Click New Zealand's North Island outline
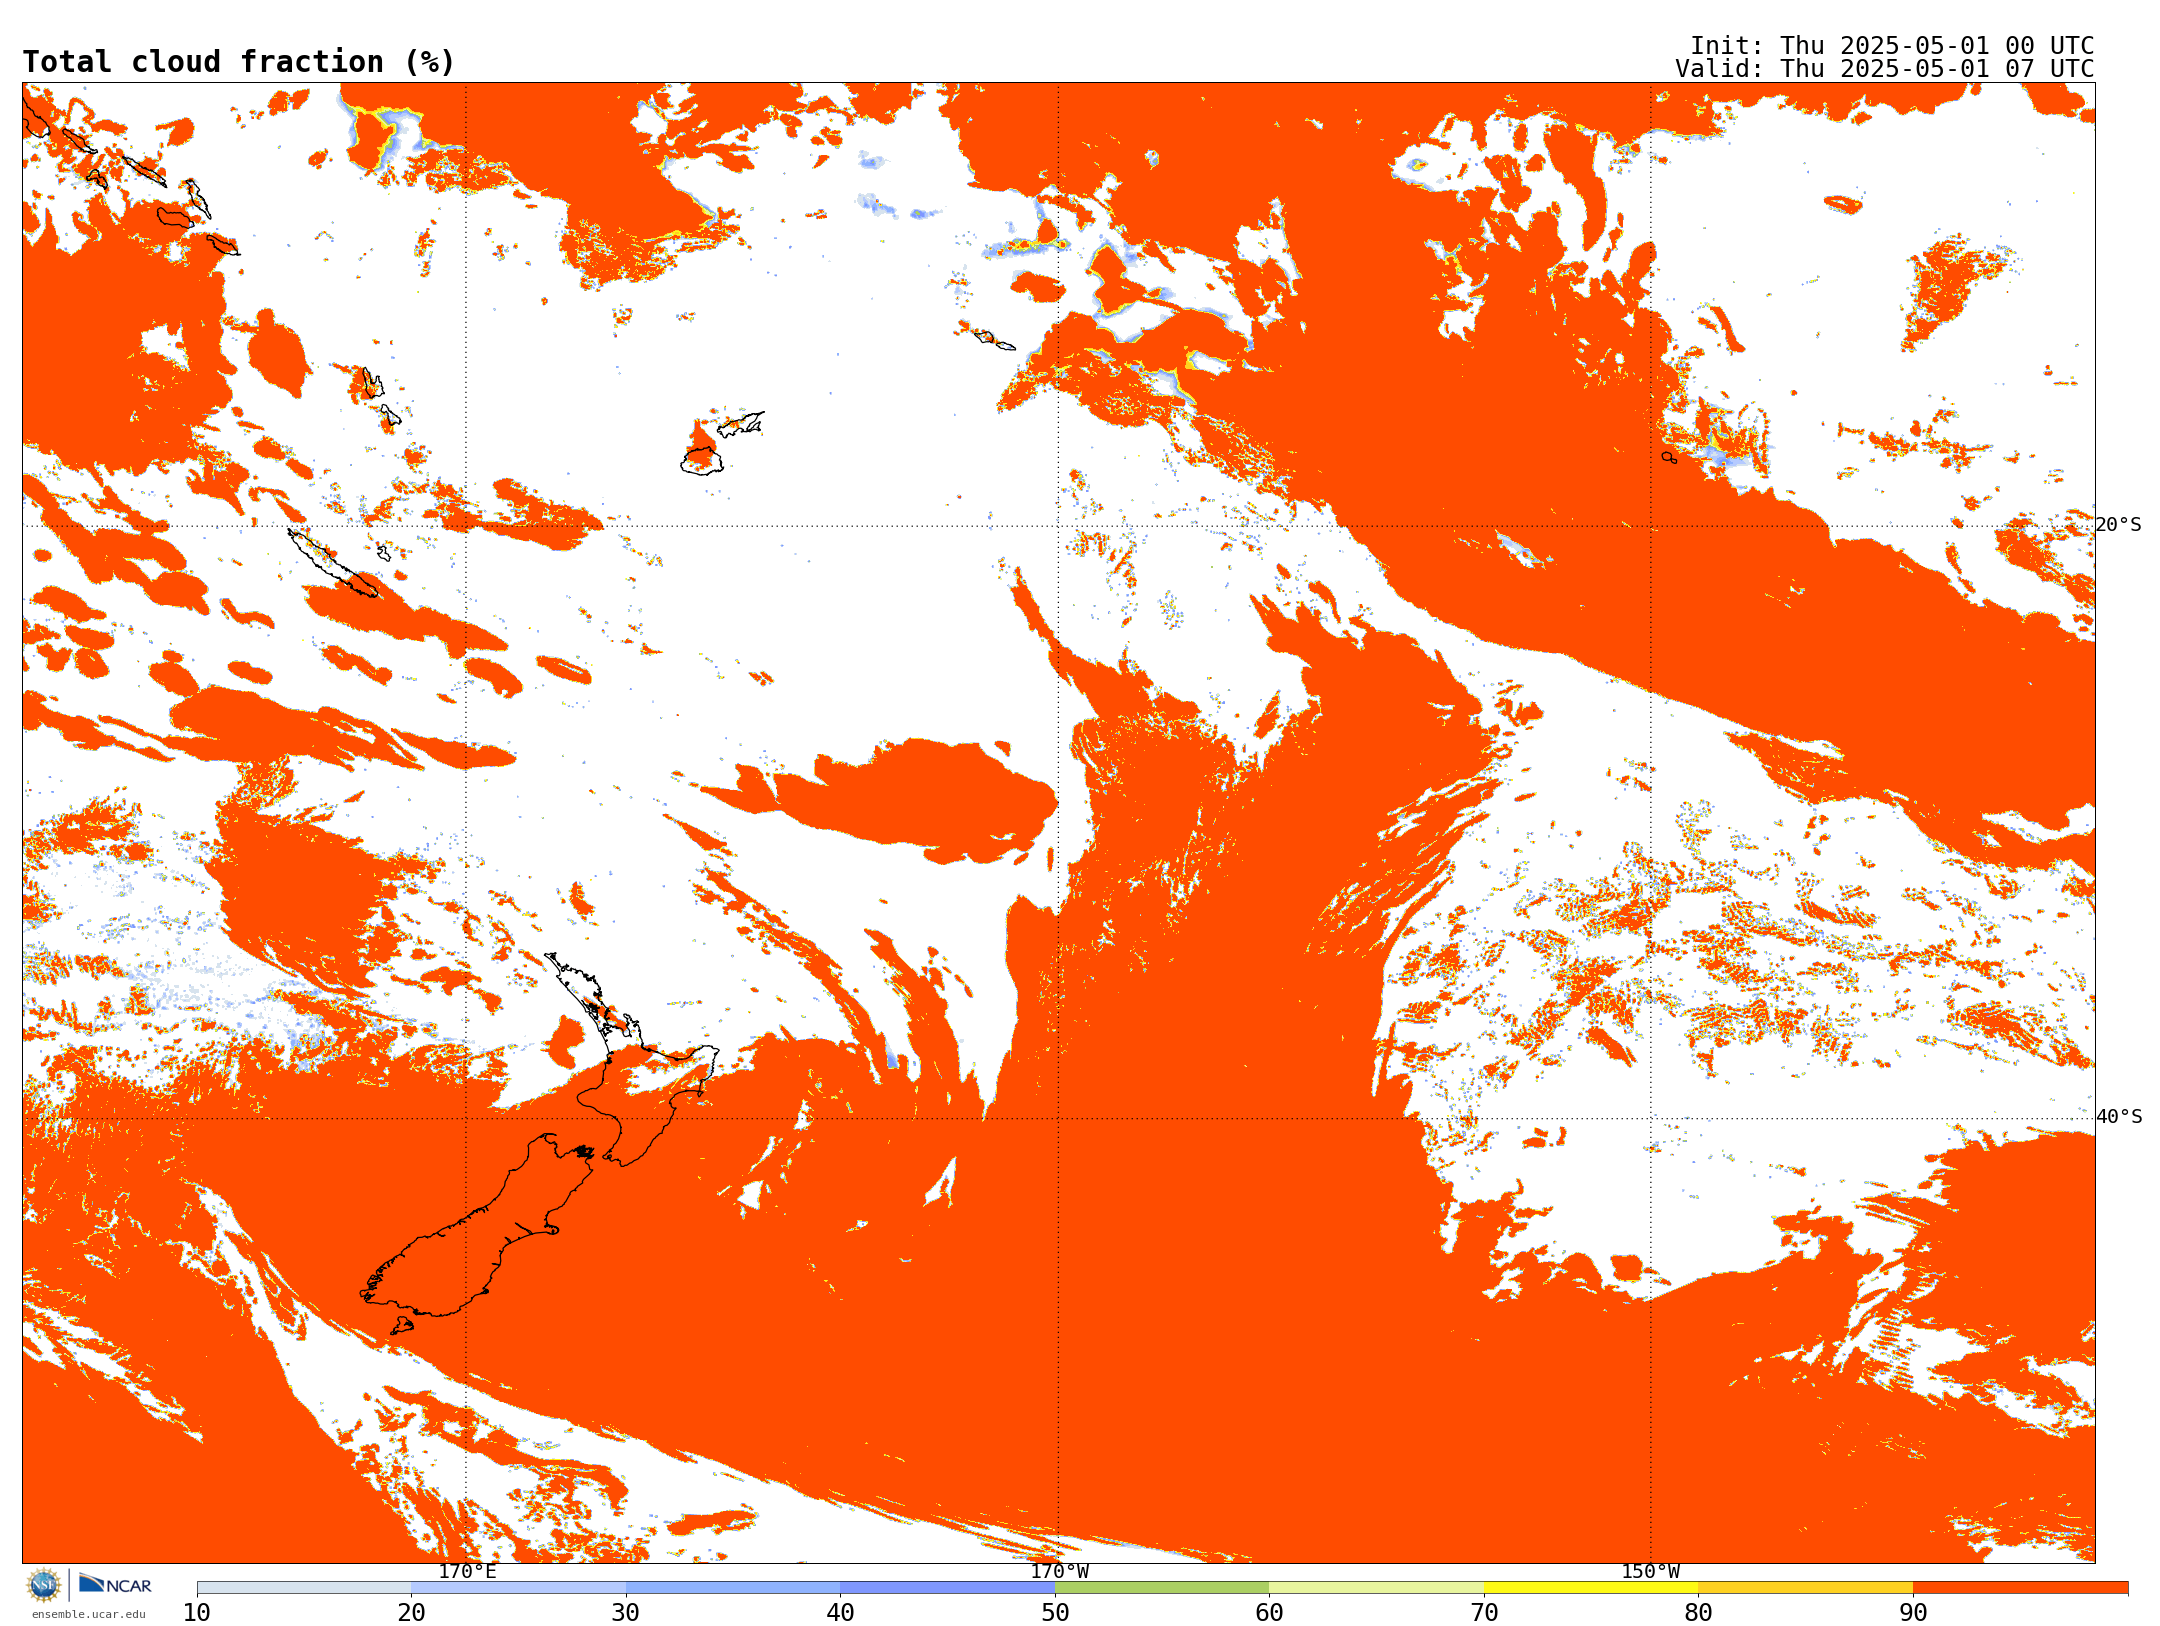2160x1626 pixels. (x=630, y=1060)
